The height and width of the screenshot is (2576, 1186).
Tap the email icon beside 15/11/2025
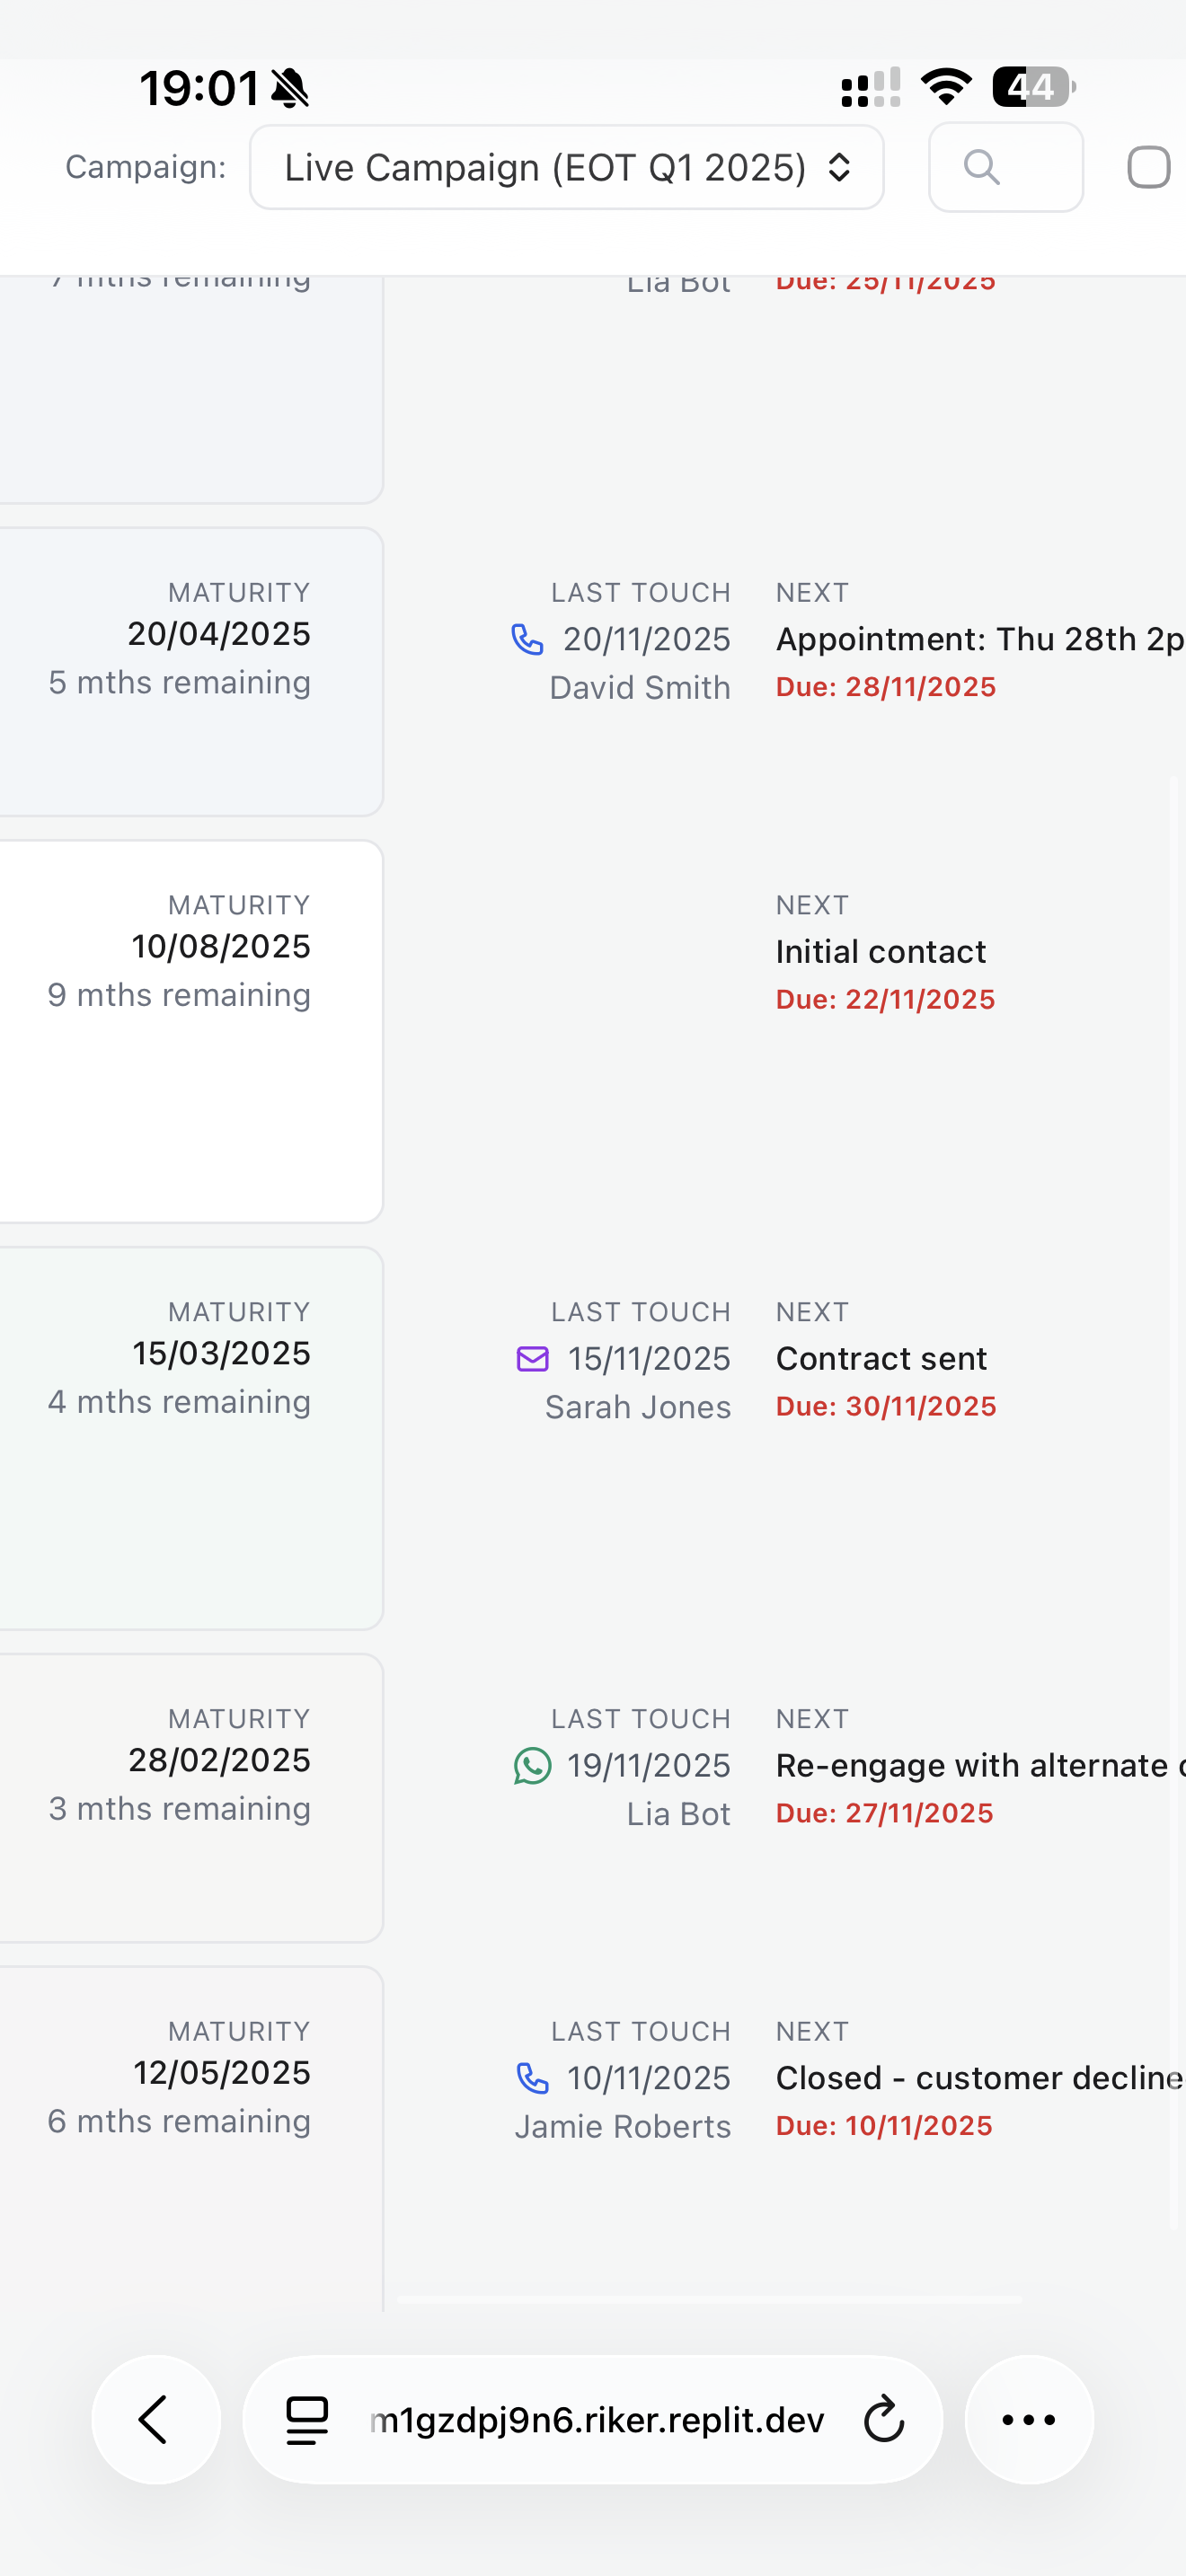(532, 1358)
